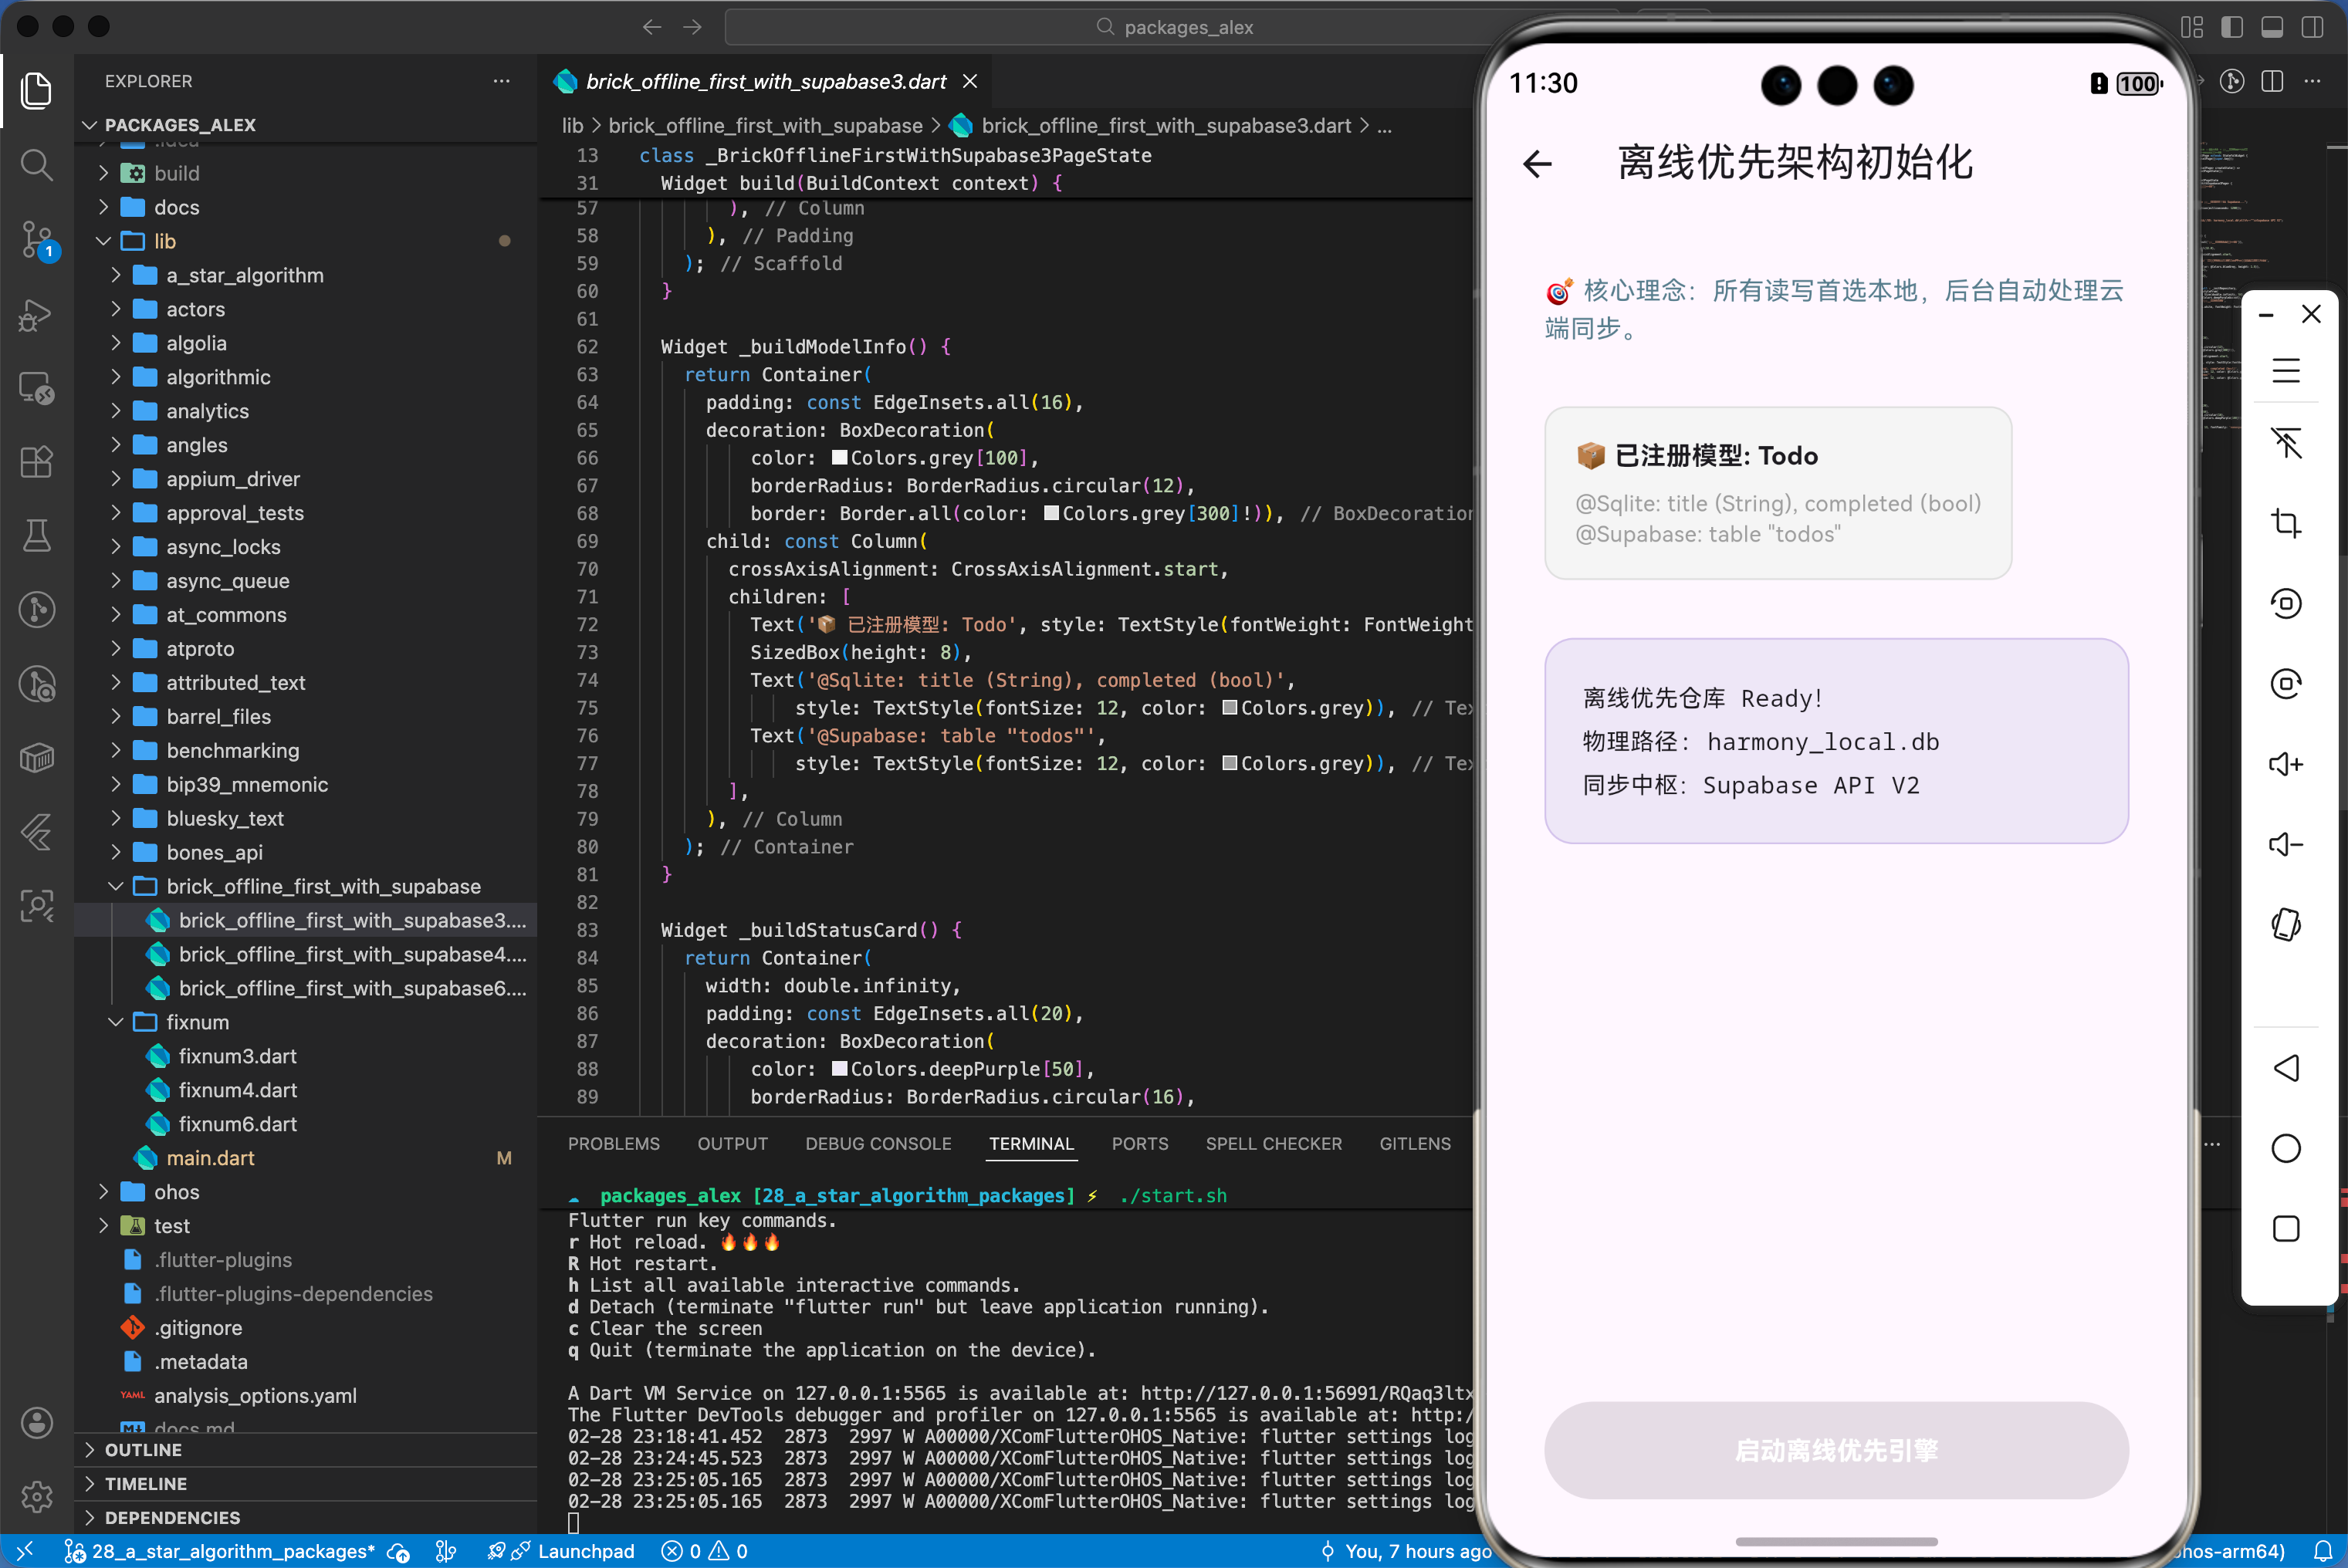Open the Search view in the activity bar
The height and width of the screenshot is (1568, 2348).
point(37,165)
